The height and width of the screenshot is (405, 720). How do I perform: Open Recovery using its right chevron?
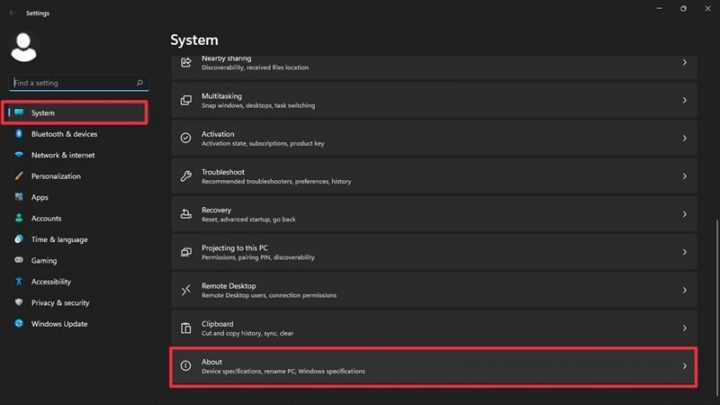point(684,214)
